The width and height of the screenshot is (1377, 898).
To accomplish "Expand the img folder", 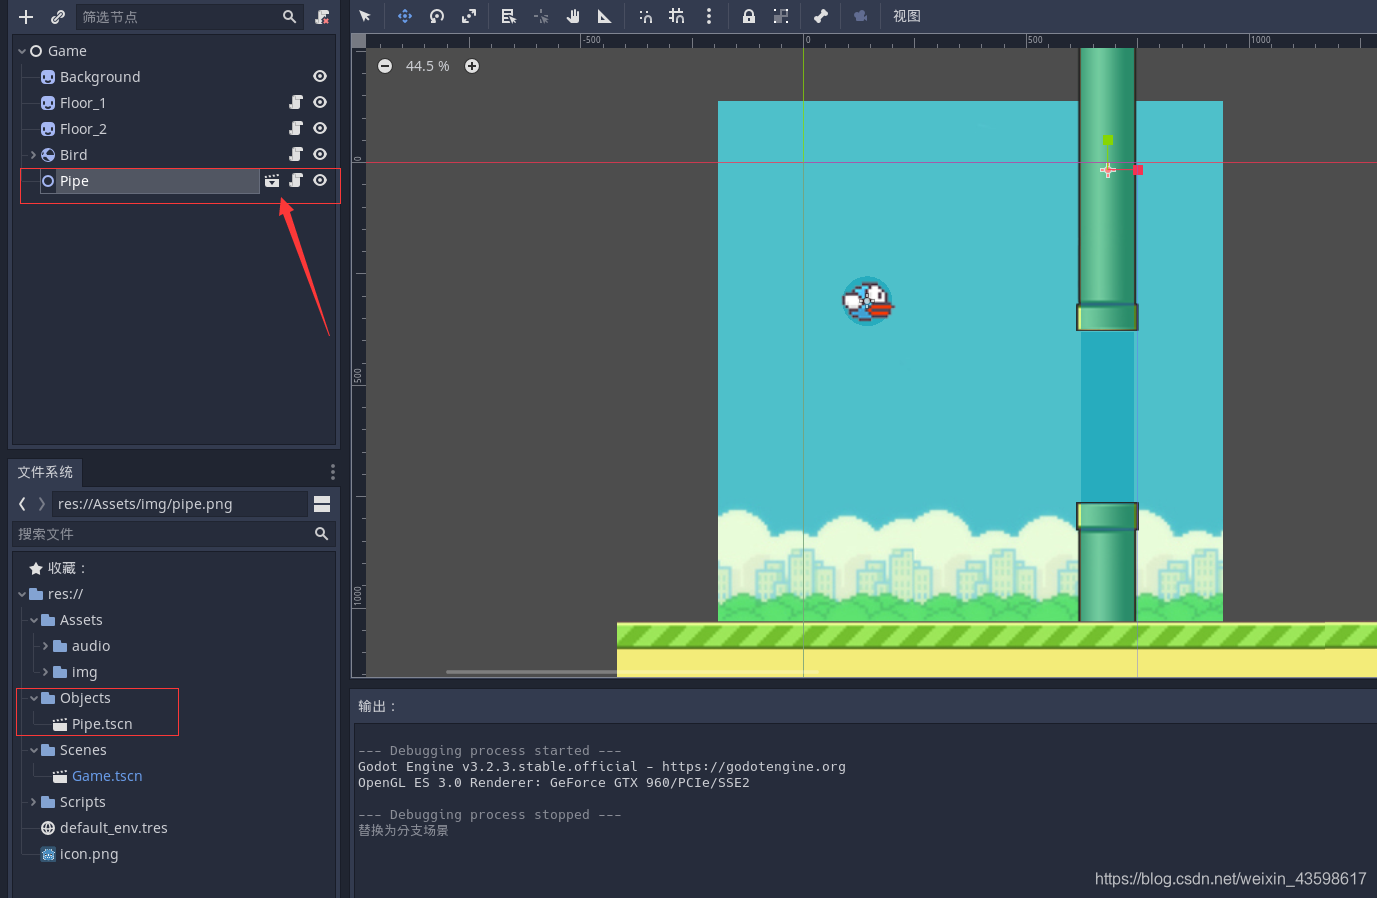I will (45, 672).
